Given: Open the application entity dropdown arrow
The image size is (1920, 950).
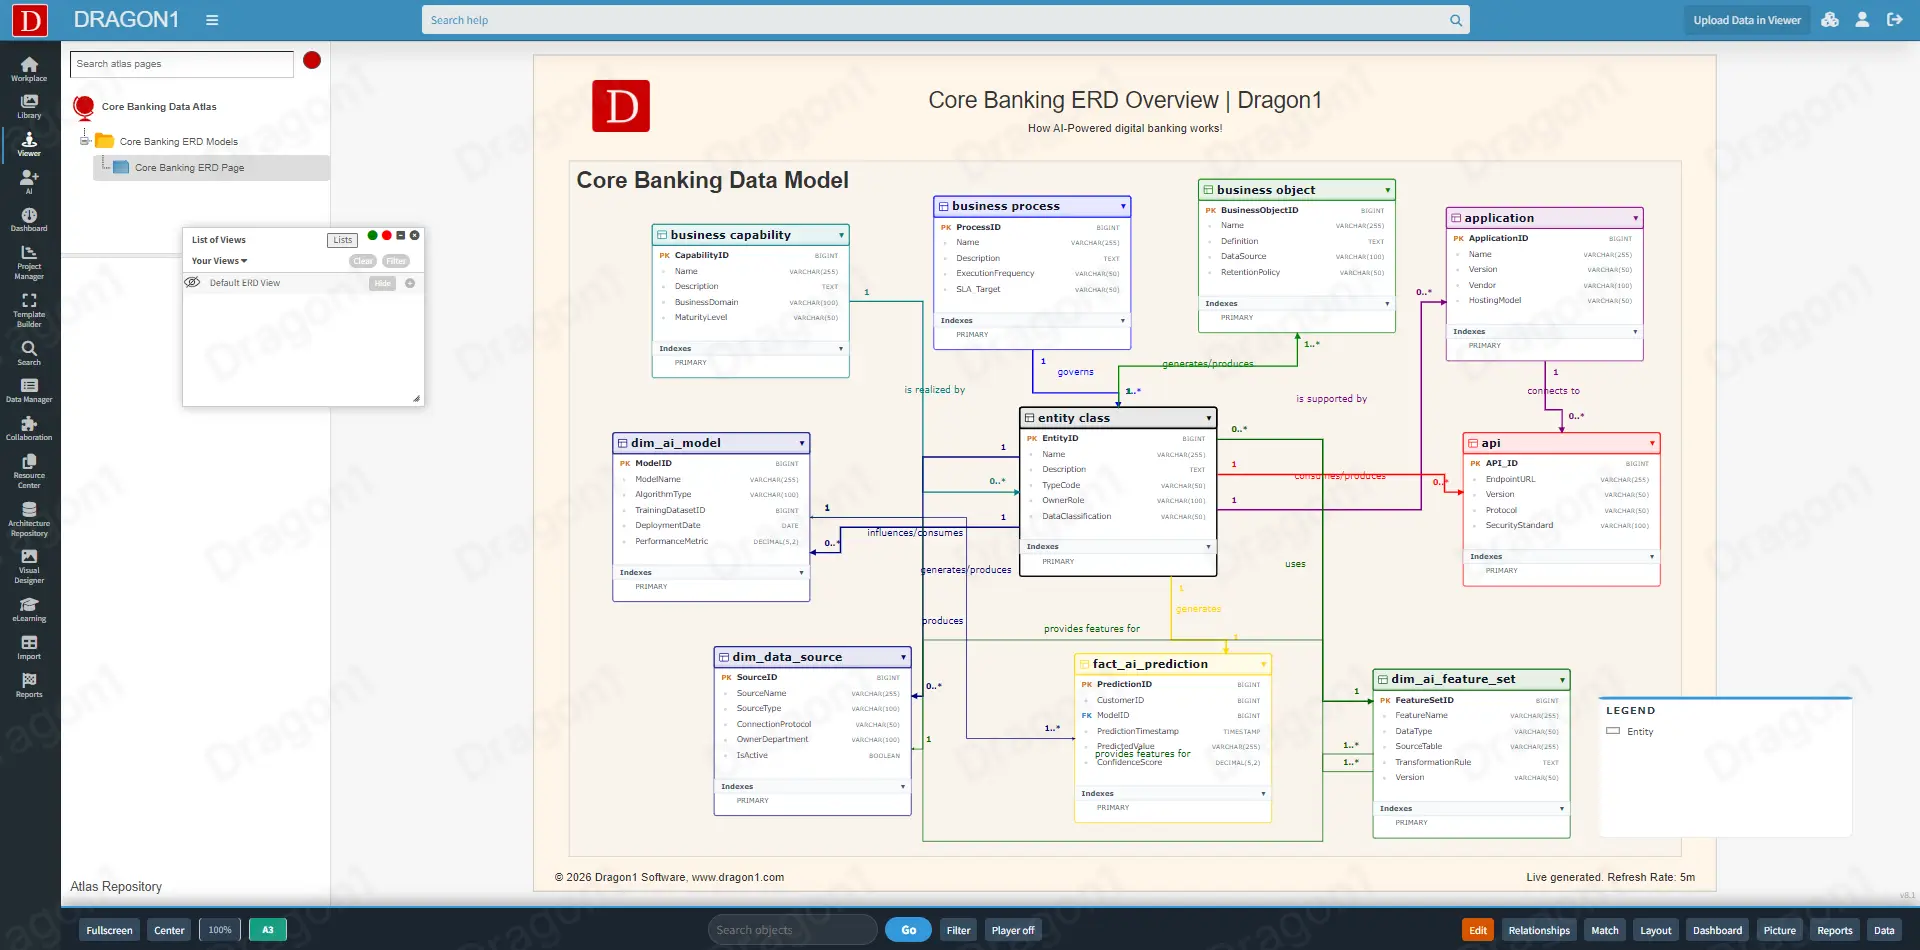Looking at the screenshot, I should (x=1635, y=218).
